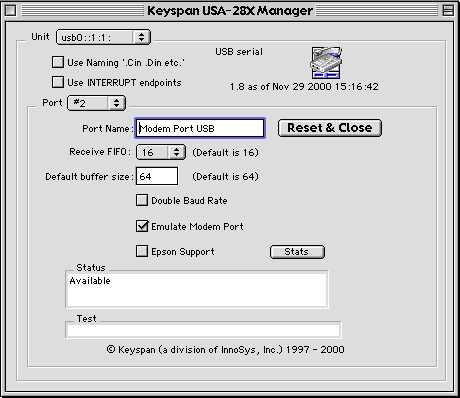Screen dimensions: 460x398
Task: Click the empty Test field
Action: (203, 330)
